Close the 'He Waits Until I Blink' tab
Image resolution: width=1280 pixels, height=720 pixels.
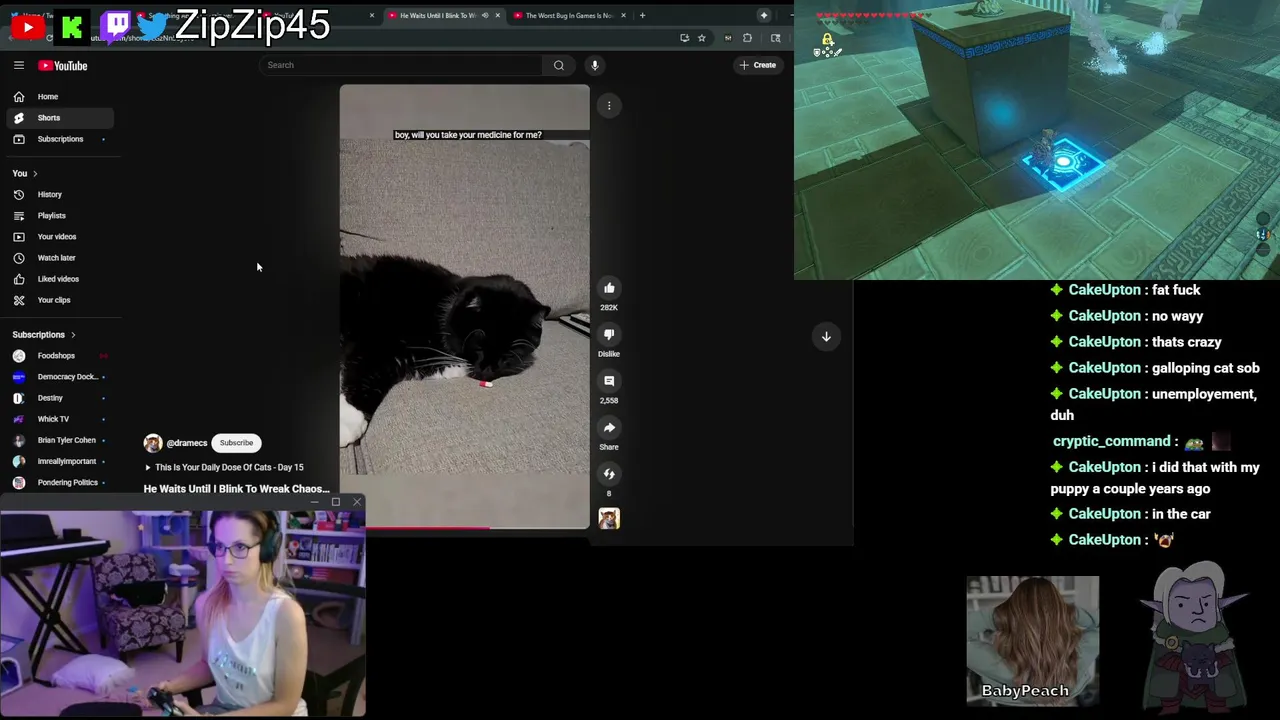coord(497,15)
